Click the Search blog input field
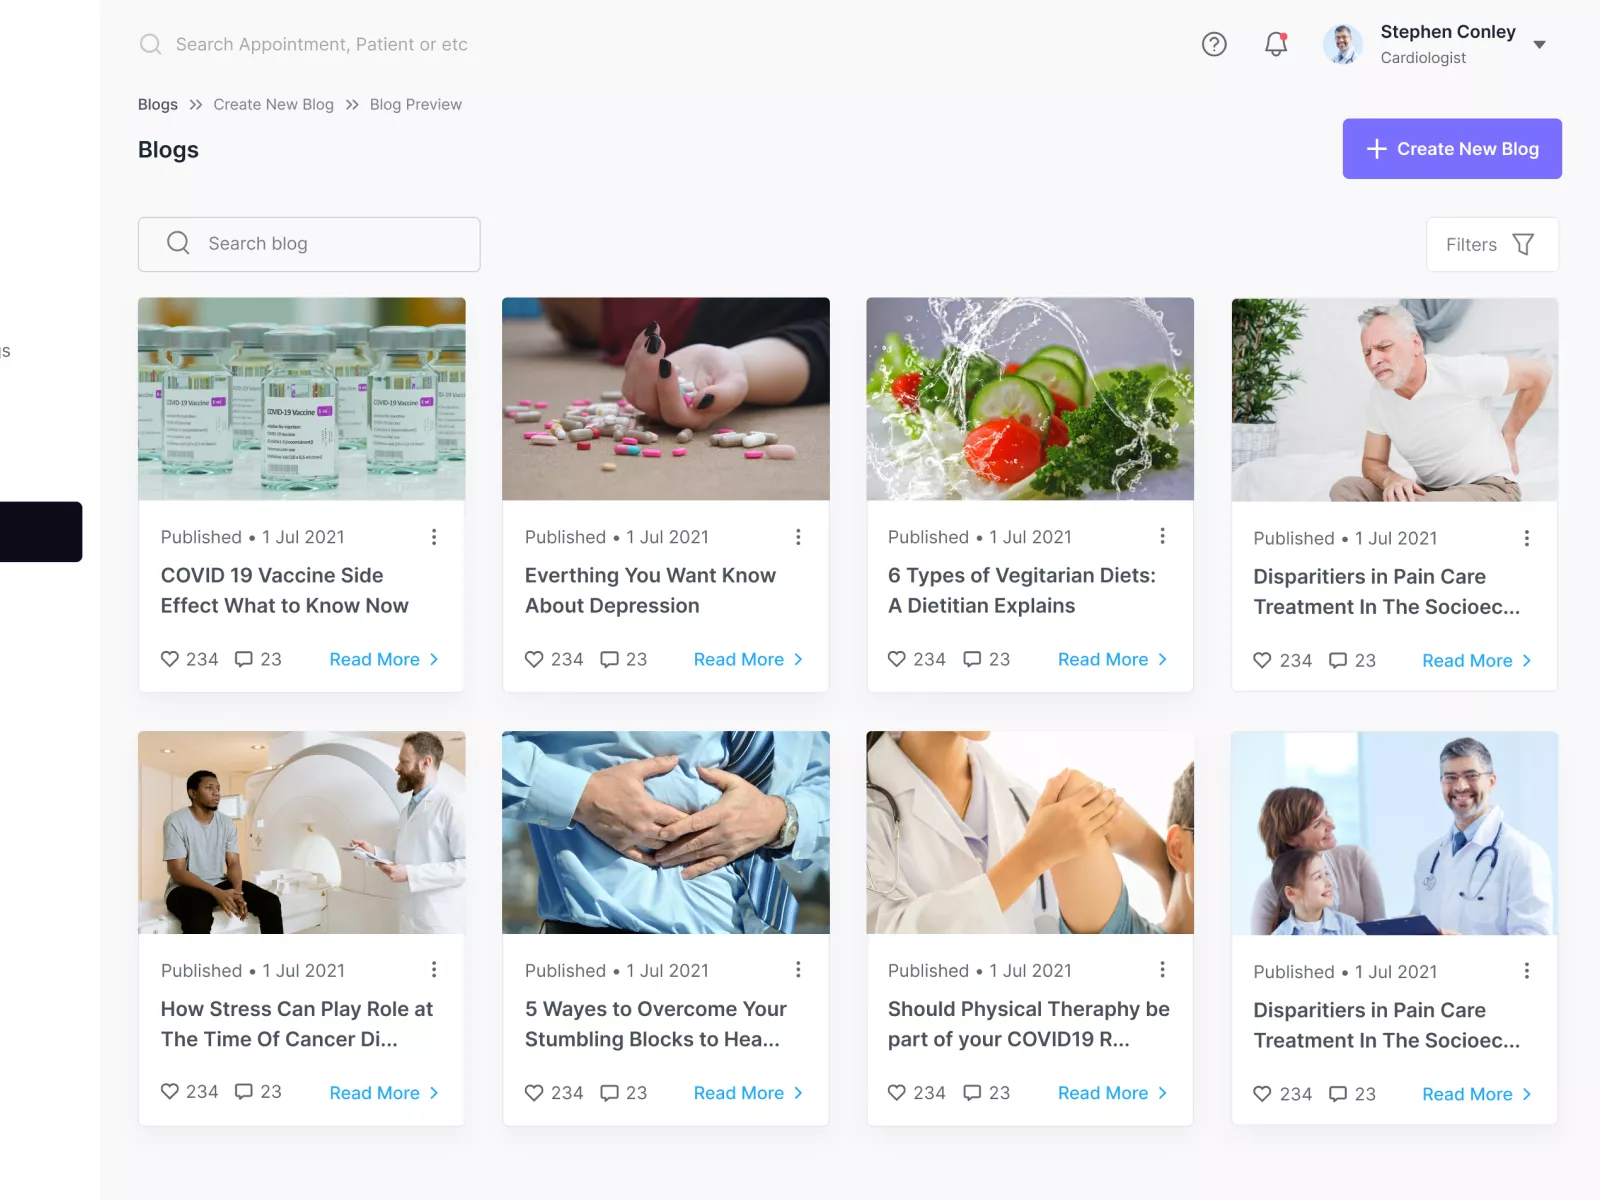The width and height of the screenshot is (1600, 1200). coord(309,244)
